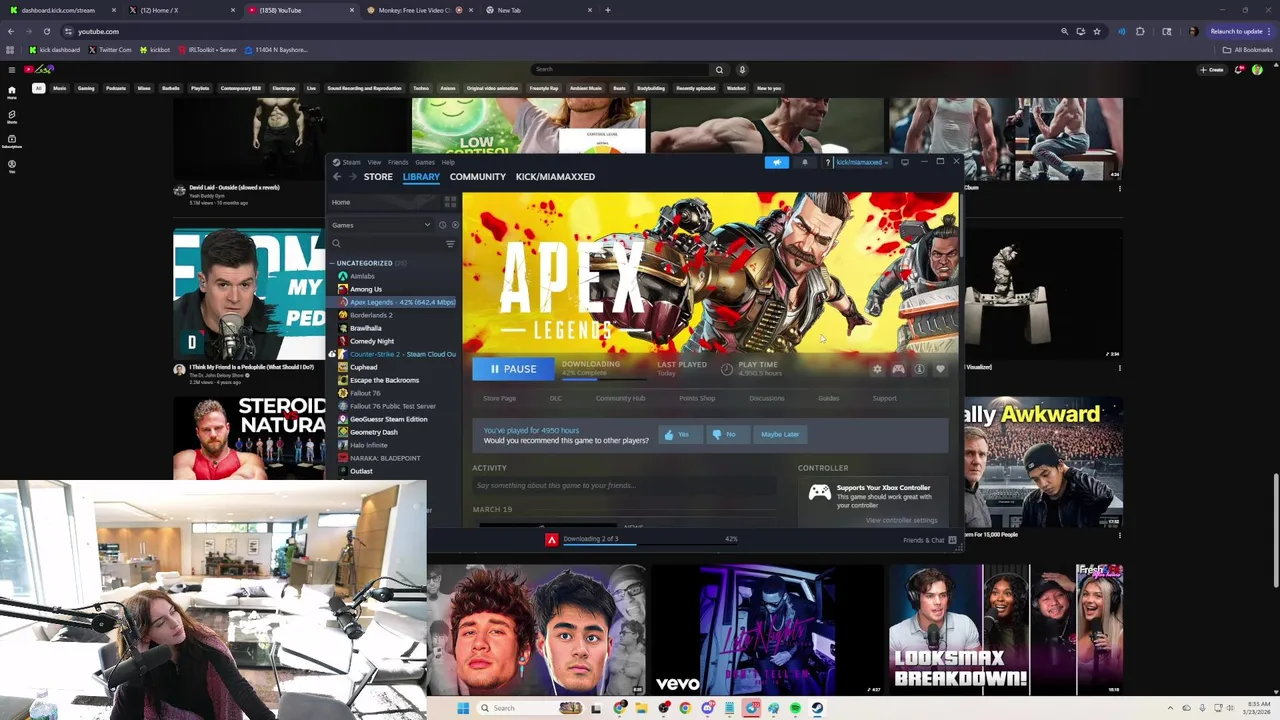Viewport: 1280px width, 720px height.
Task: Select Borderlands 2 in game list
Action: click(371, 315)
